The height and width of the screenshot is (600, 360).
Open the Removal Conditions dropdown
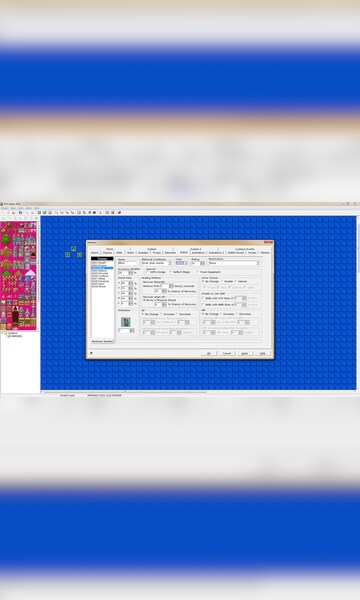click(156, 263)
